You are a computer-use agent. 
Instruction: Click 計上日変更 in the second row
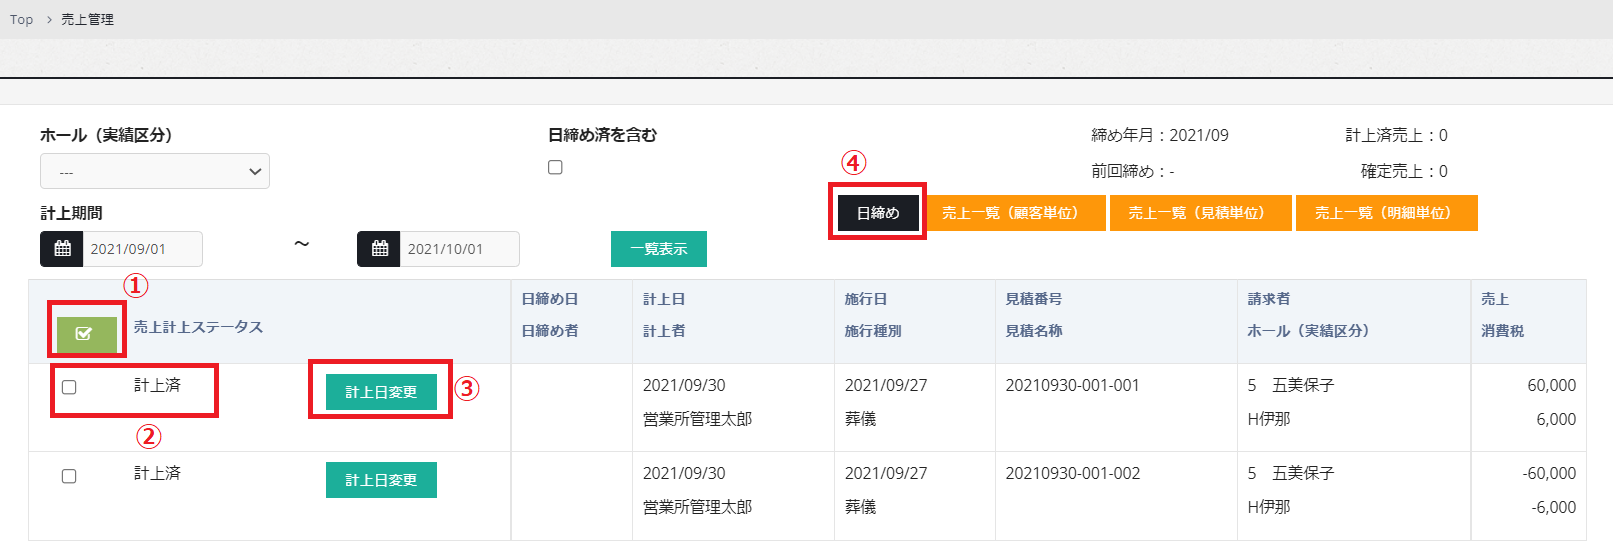click(381, 480)
